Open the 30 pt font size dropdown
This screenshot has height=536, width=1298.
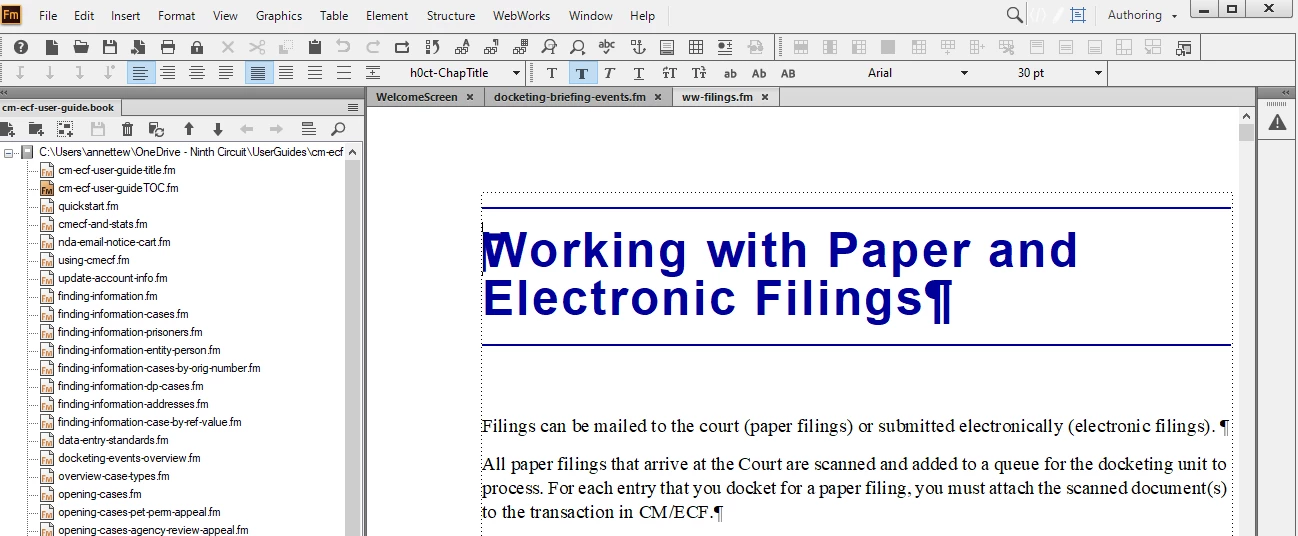click(x=1097, y=73)
